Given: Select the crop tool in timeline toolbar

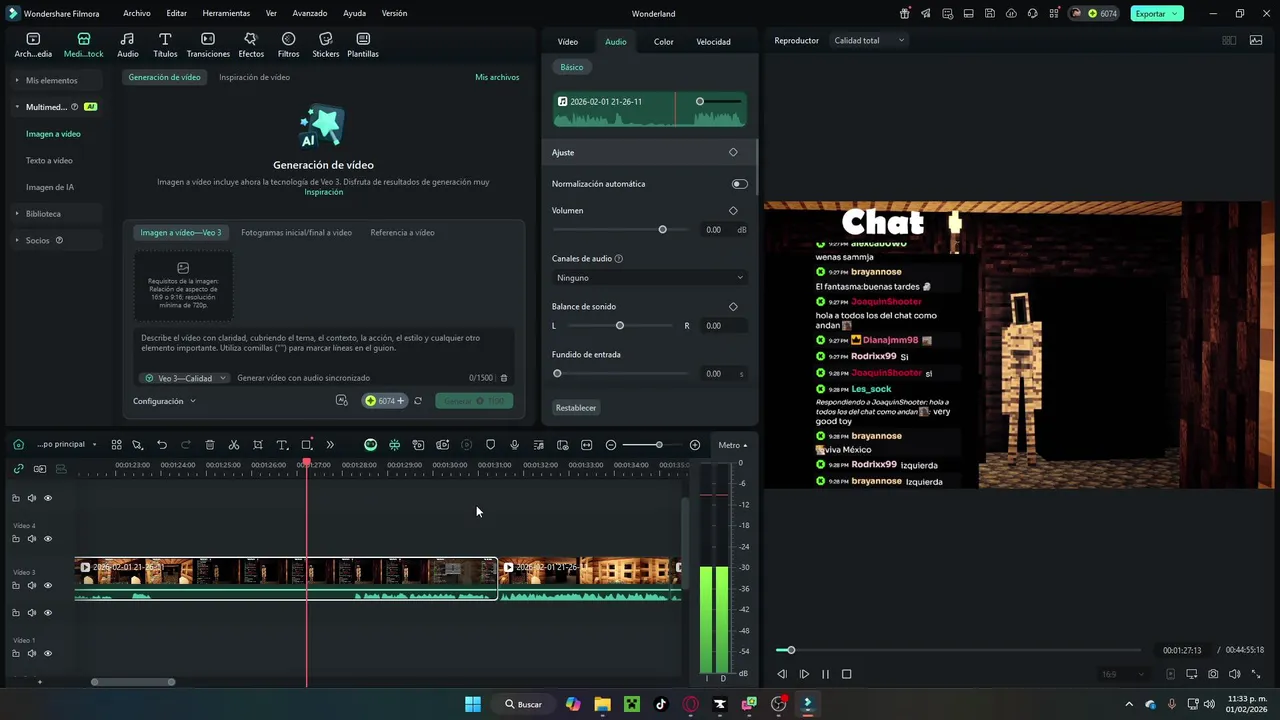Looking at the screenshot, I should (x=258, y=445).
